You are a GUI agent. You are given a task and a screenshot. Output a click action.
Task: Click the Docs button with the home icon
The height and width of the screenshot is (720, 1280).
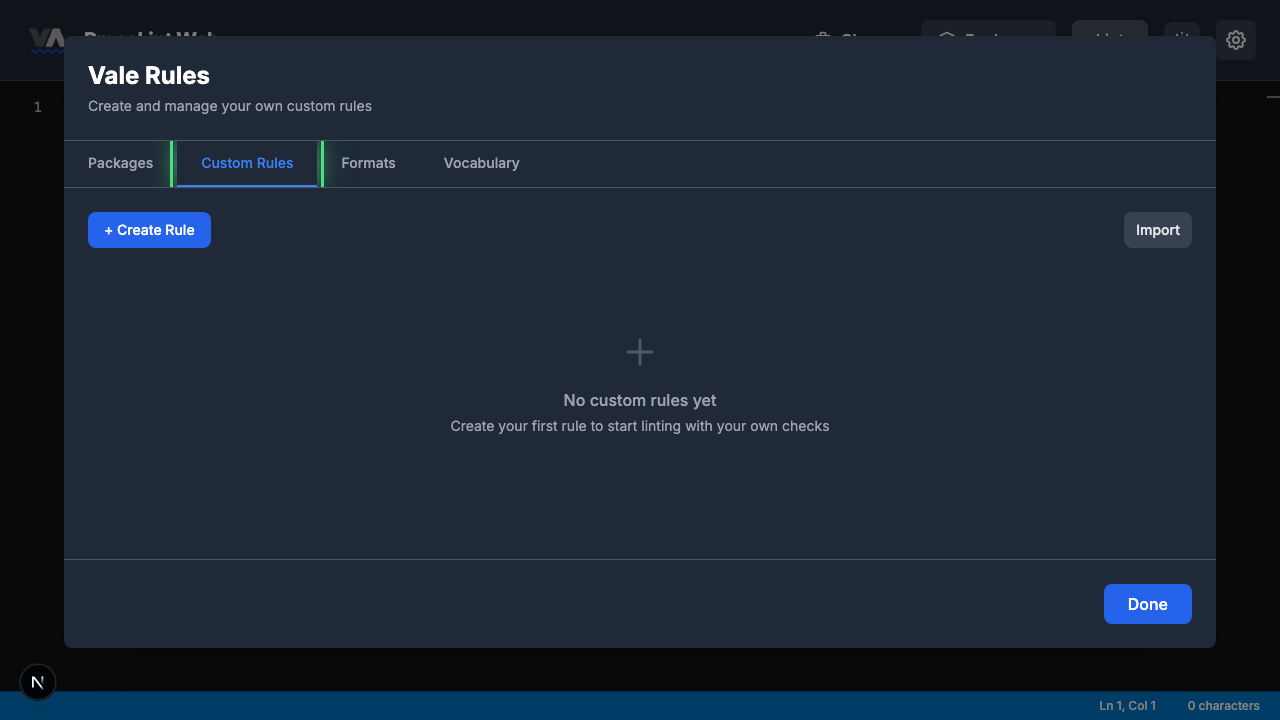[986, 39]
